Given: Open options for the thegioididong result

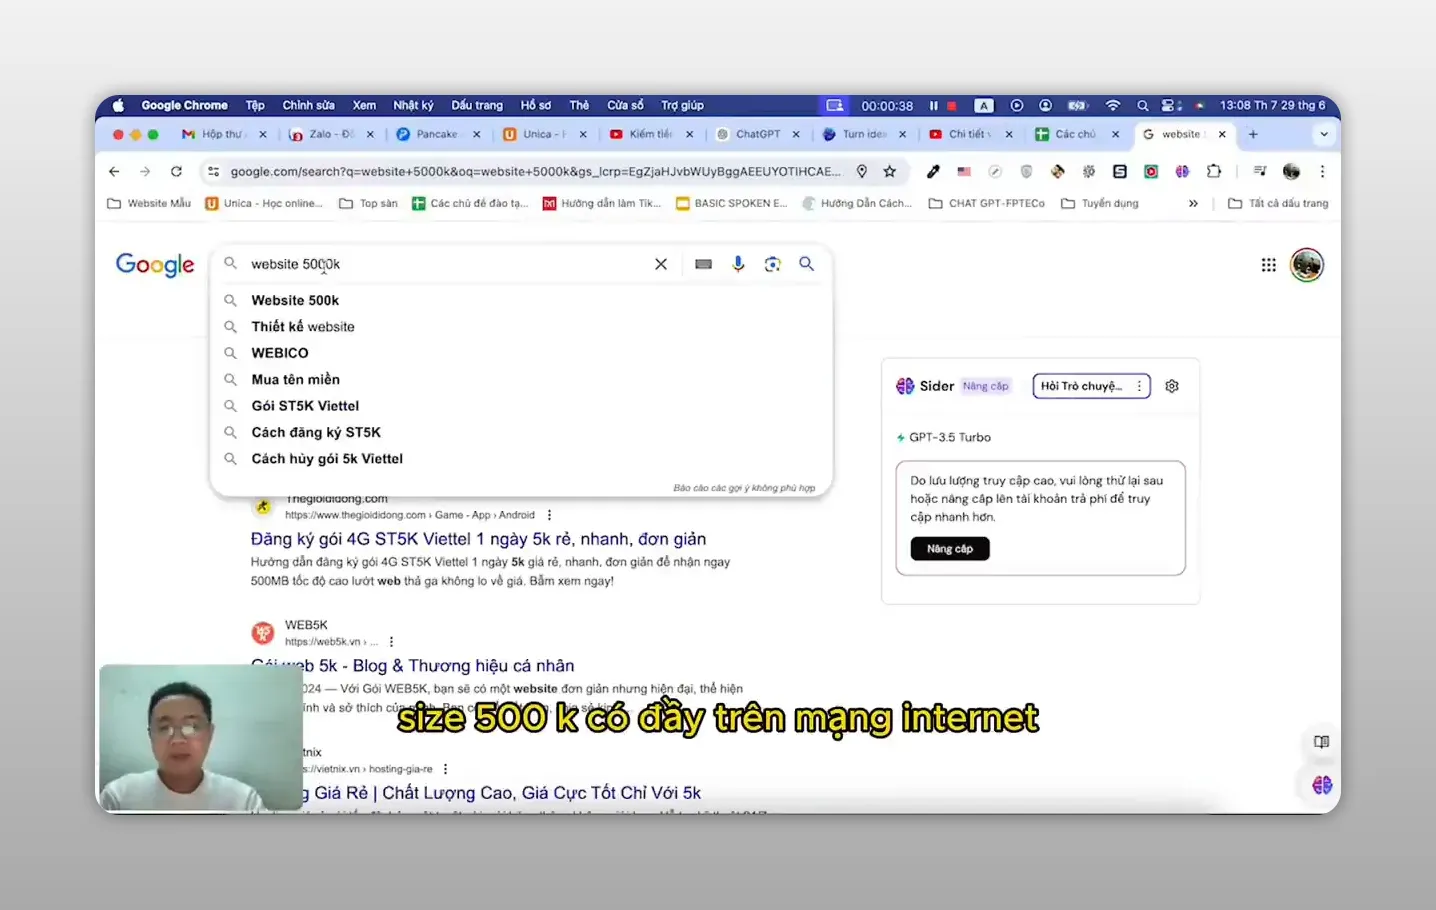Looking at the screenshot, I should (x=549, y=515).
